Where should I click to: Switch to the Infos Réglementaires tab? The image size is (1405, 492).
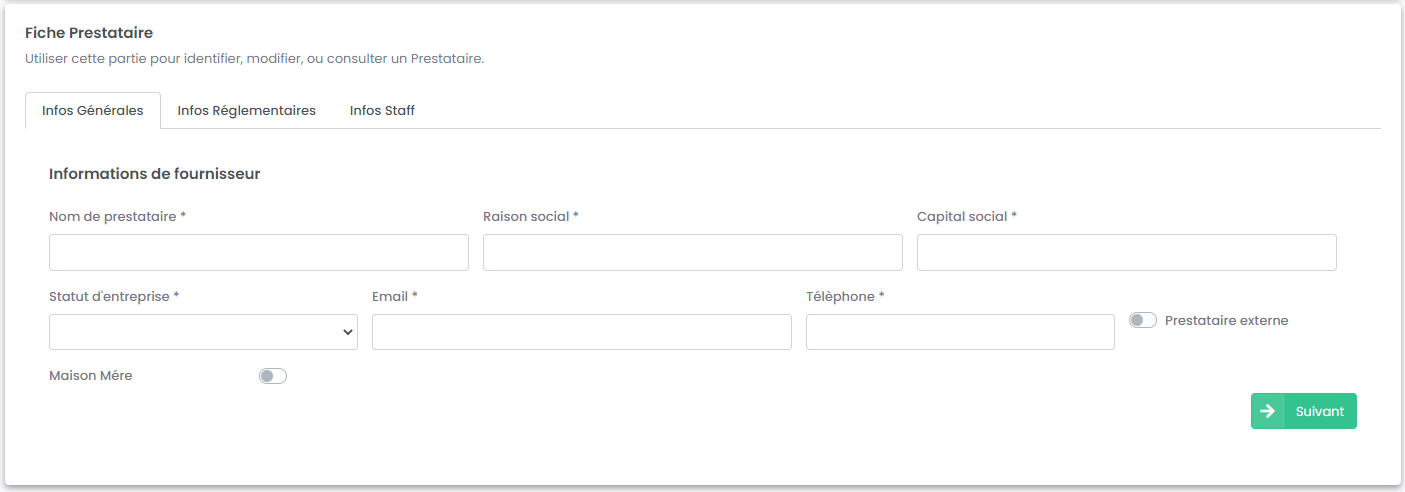coord(246,111)
